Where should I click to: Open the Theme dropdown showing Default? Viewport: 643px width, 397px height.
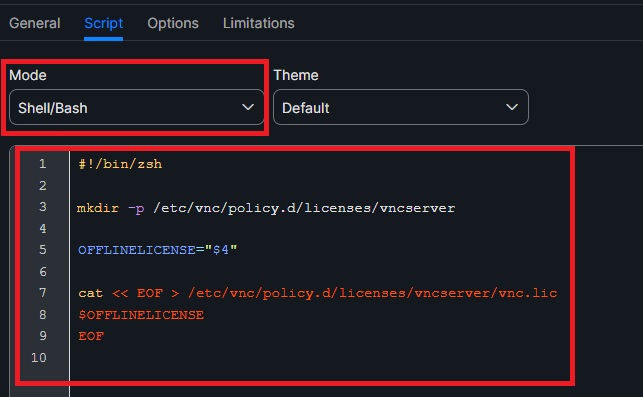click(x=401, y=107)
